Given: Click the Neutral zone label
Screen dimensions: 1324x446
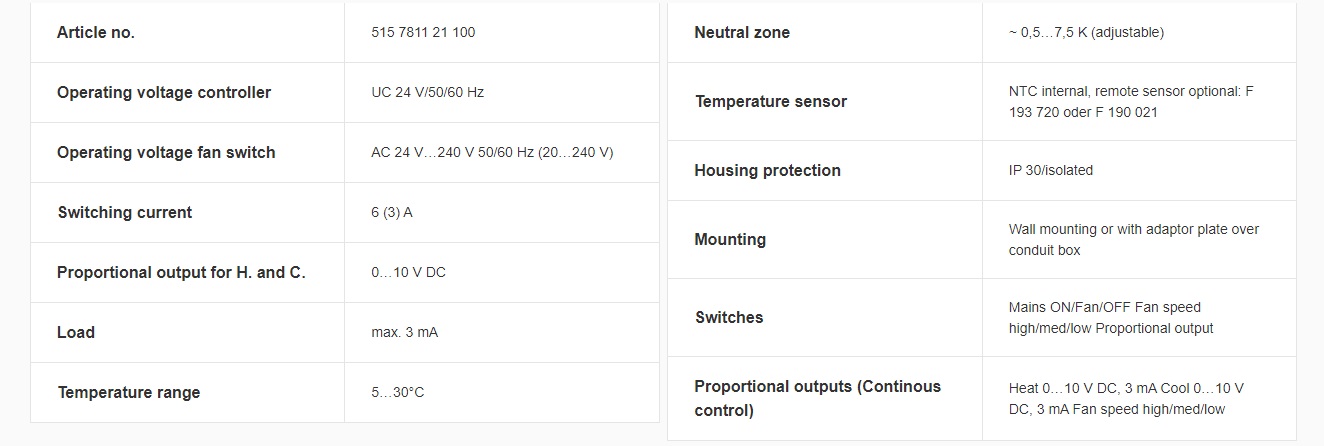Looking at the screenshot, I should [x=742, y=32].
